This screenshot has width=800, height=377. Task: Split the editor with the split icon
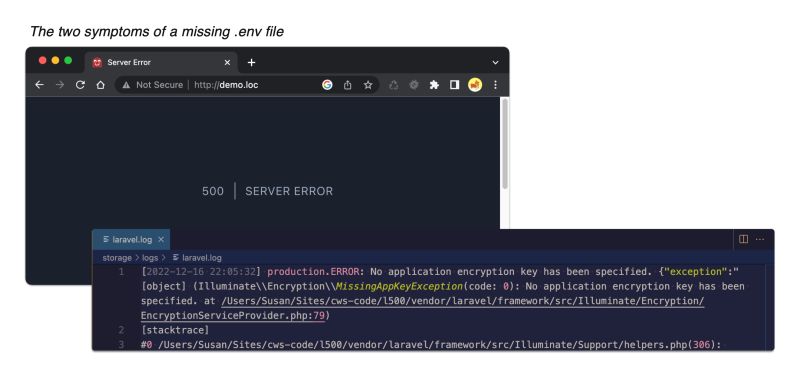[743, 239]
